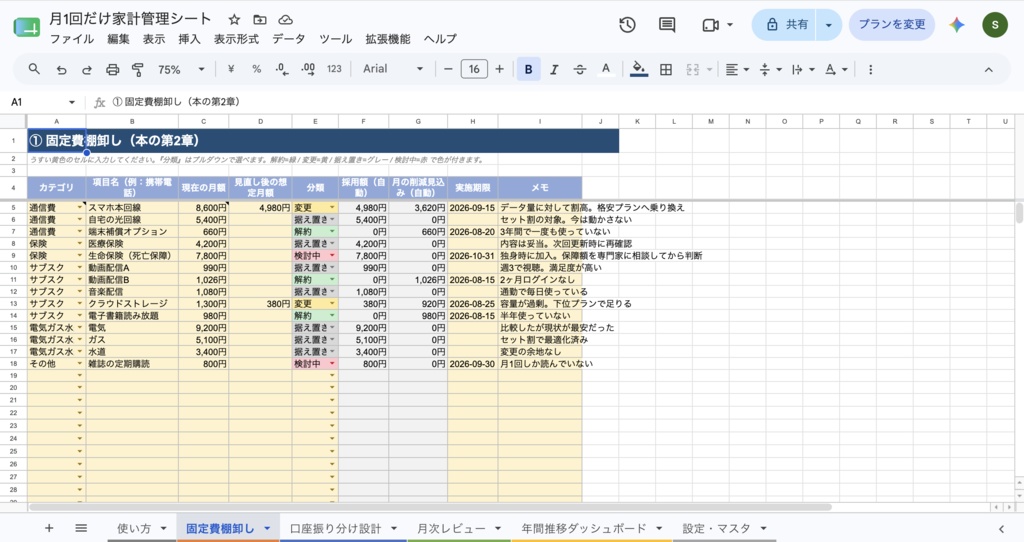Open the 編集 menu
Screen dimensions: 1024x542
click(118, 39)
